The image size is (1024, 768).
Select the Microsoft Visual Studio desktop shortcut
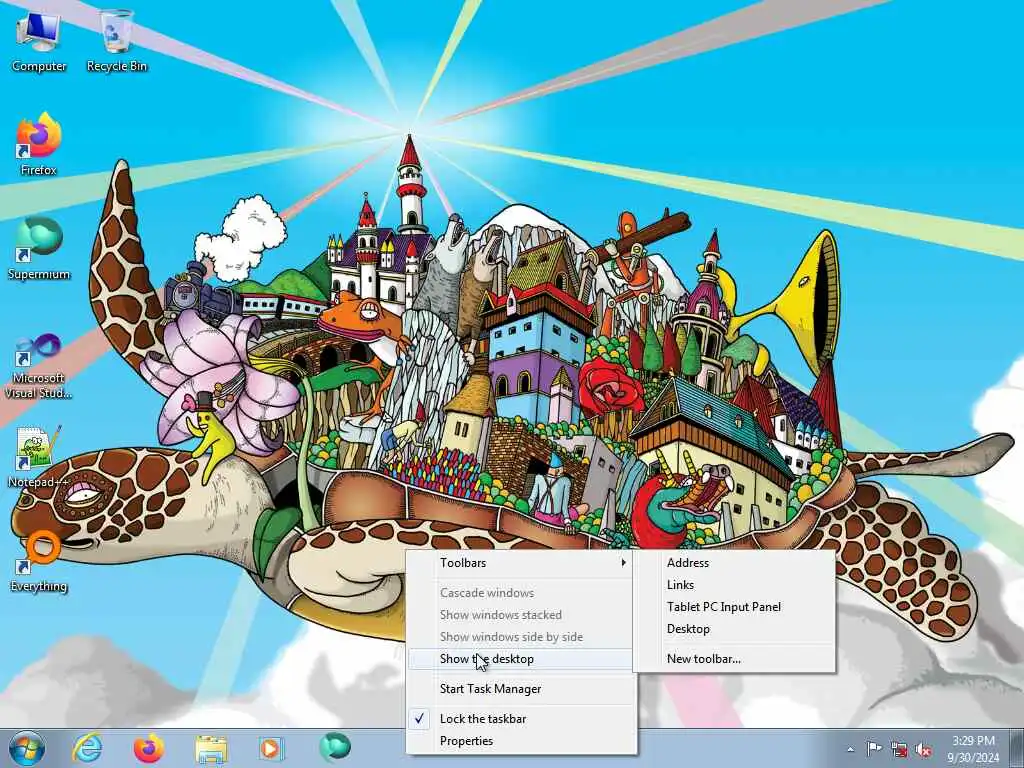[x=39, y=366]
